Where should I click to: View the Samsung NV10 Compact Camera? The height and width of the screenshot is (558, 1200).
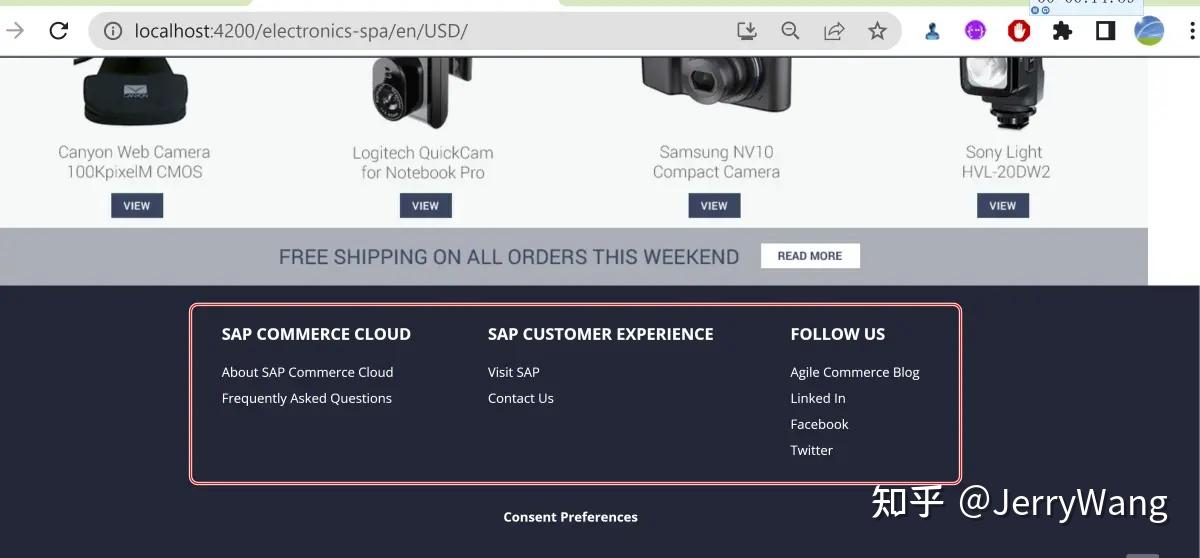tap(714, 206)
